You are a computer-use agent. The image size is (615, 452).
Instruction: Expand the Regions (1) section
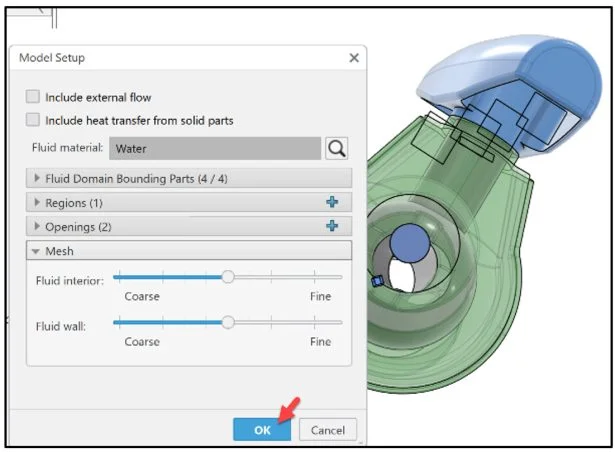click(38, 202)
